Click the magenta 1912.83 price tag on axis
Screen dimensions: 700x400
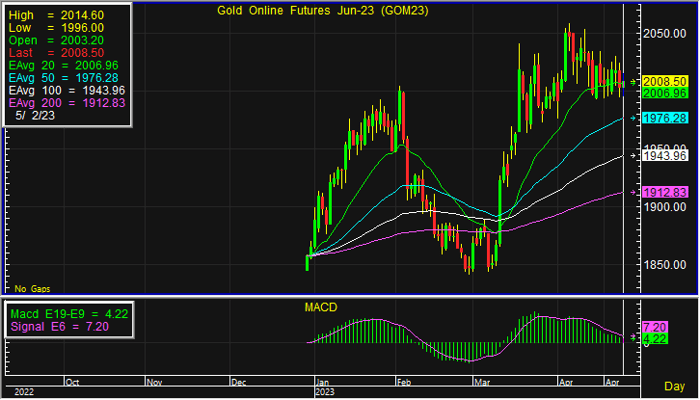pyautogui.click(x=661, y=192)
